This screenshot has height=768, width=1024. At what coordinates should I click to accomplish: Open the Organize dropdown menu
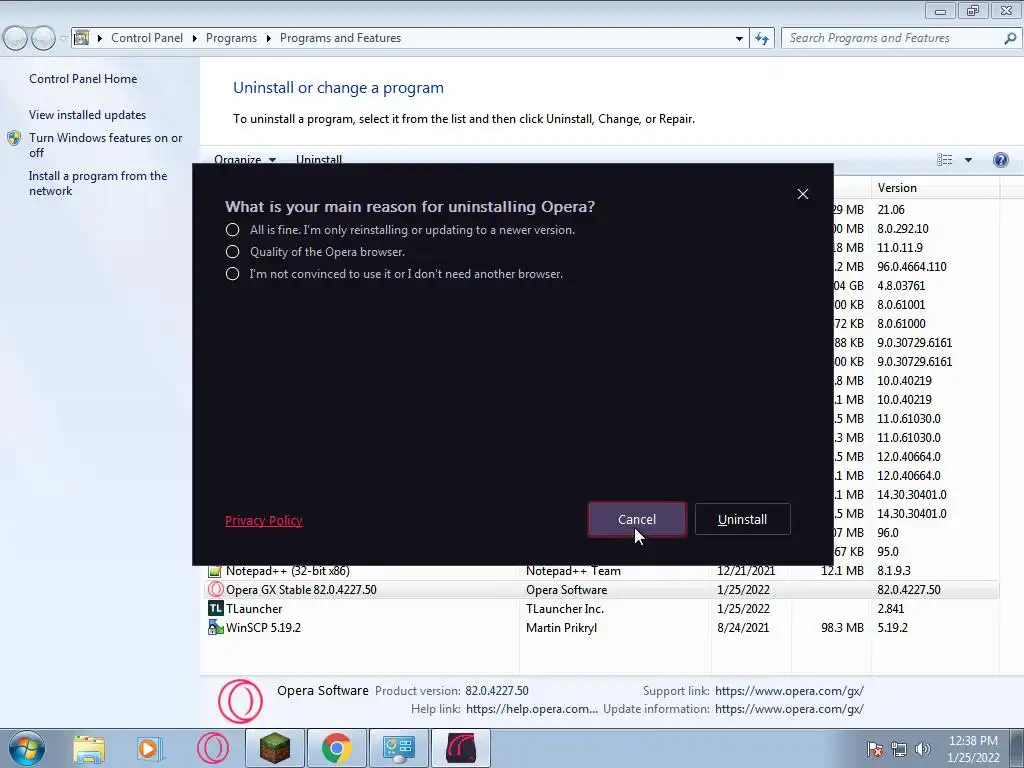(245, 159)
